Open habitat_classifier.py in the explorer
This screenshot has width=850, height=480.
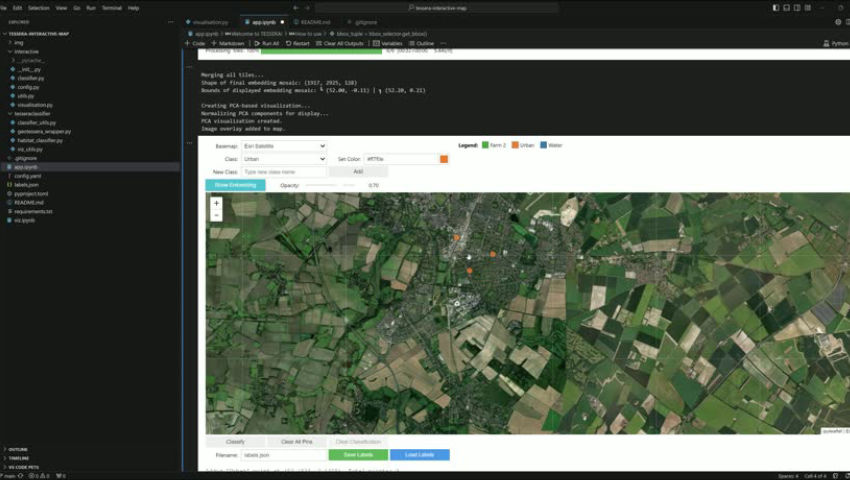coord(40,140)
